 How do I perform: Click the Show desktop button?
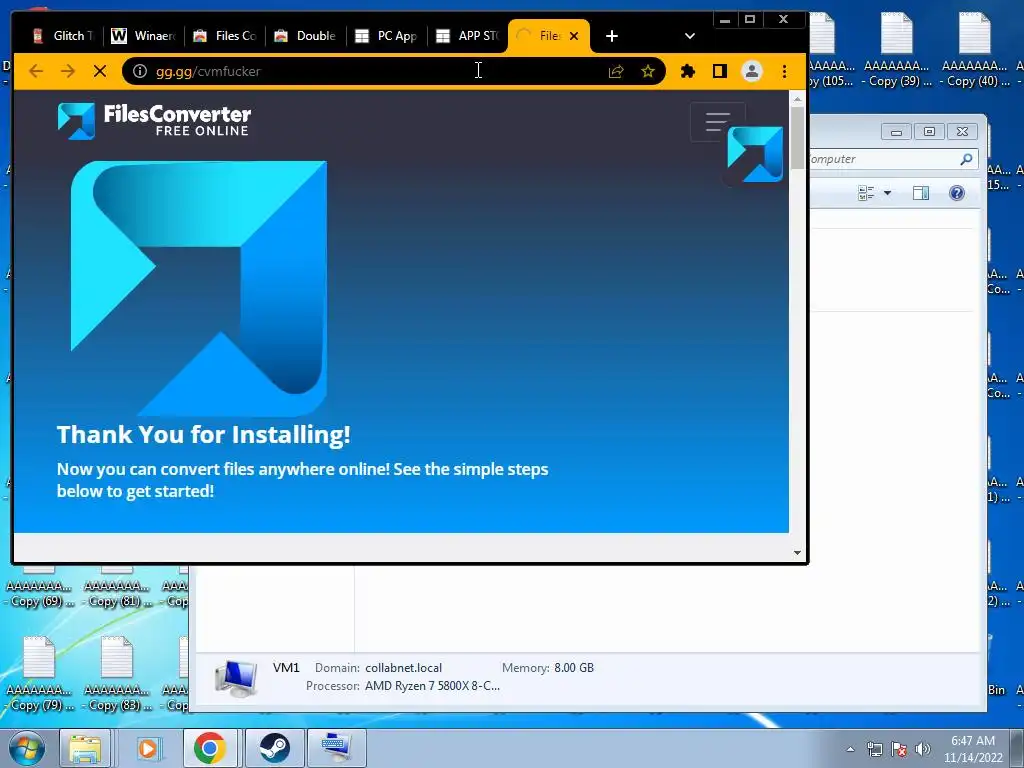click(1017, 749)
